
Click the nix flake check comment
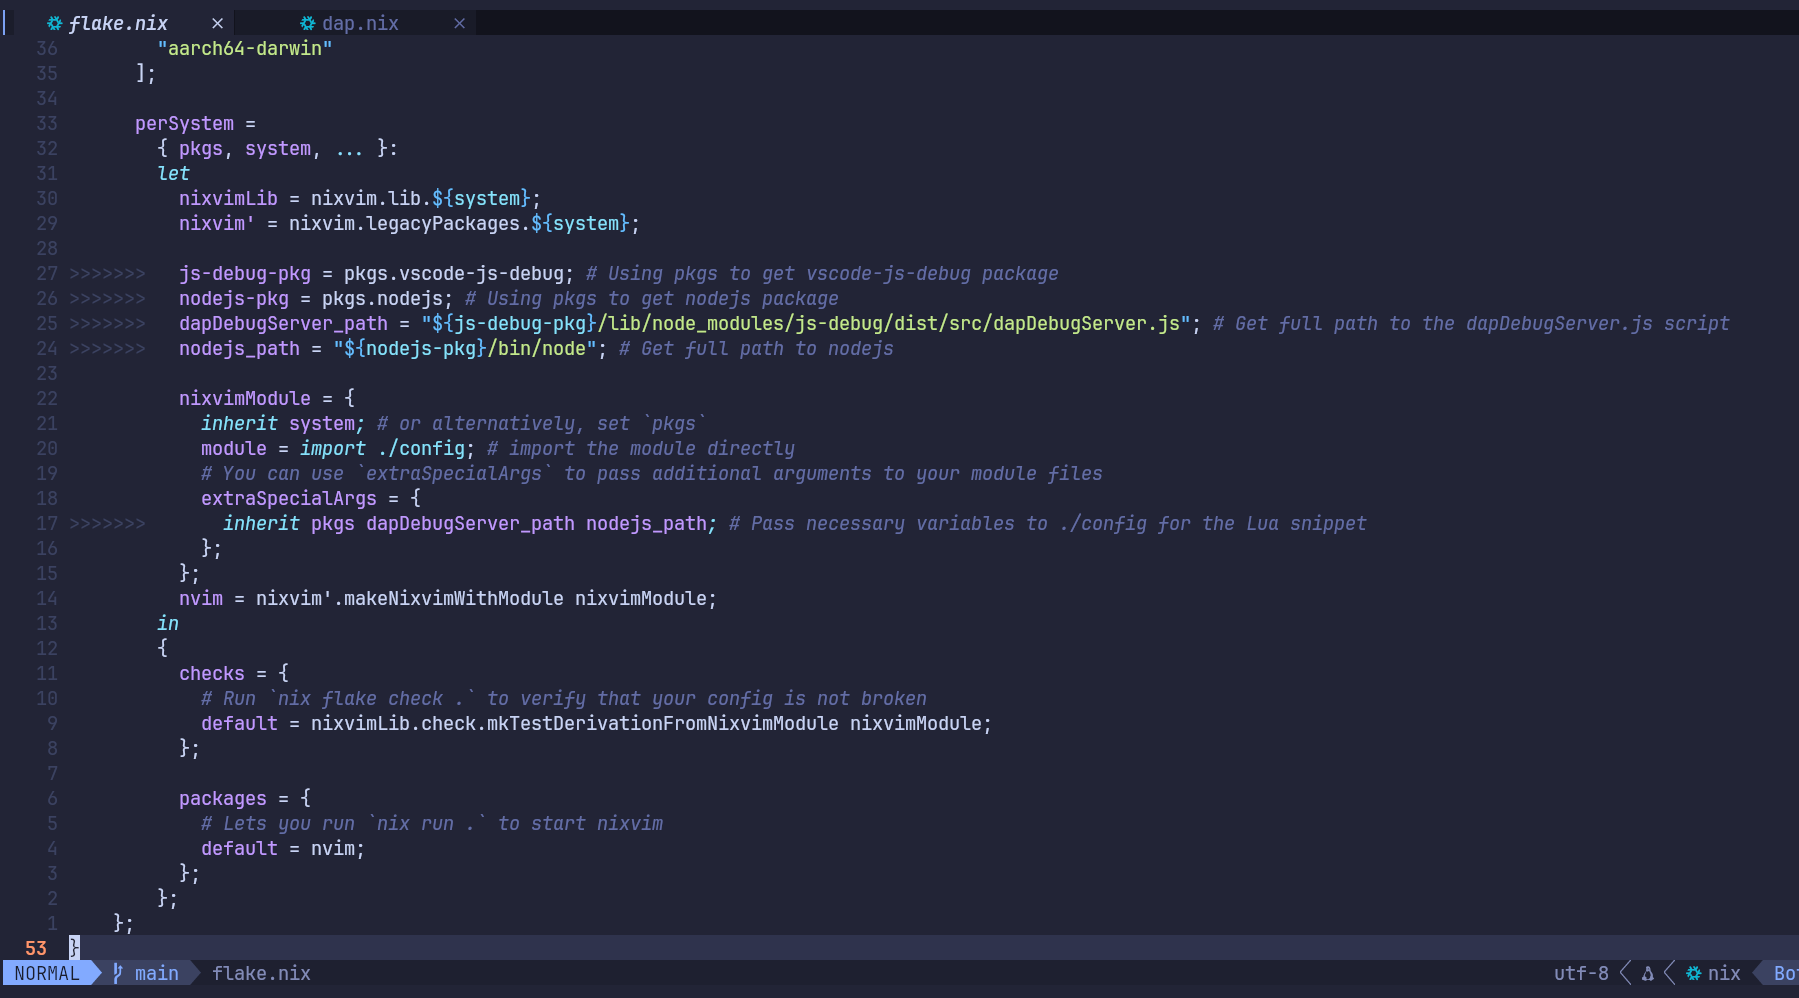564,698
